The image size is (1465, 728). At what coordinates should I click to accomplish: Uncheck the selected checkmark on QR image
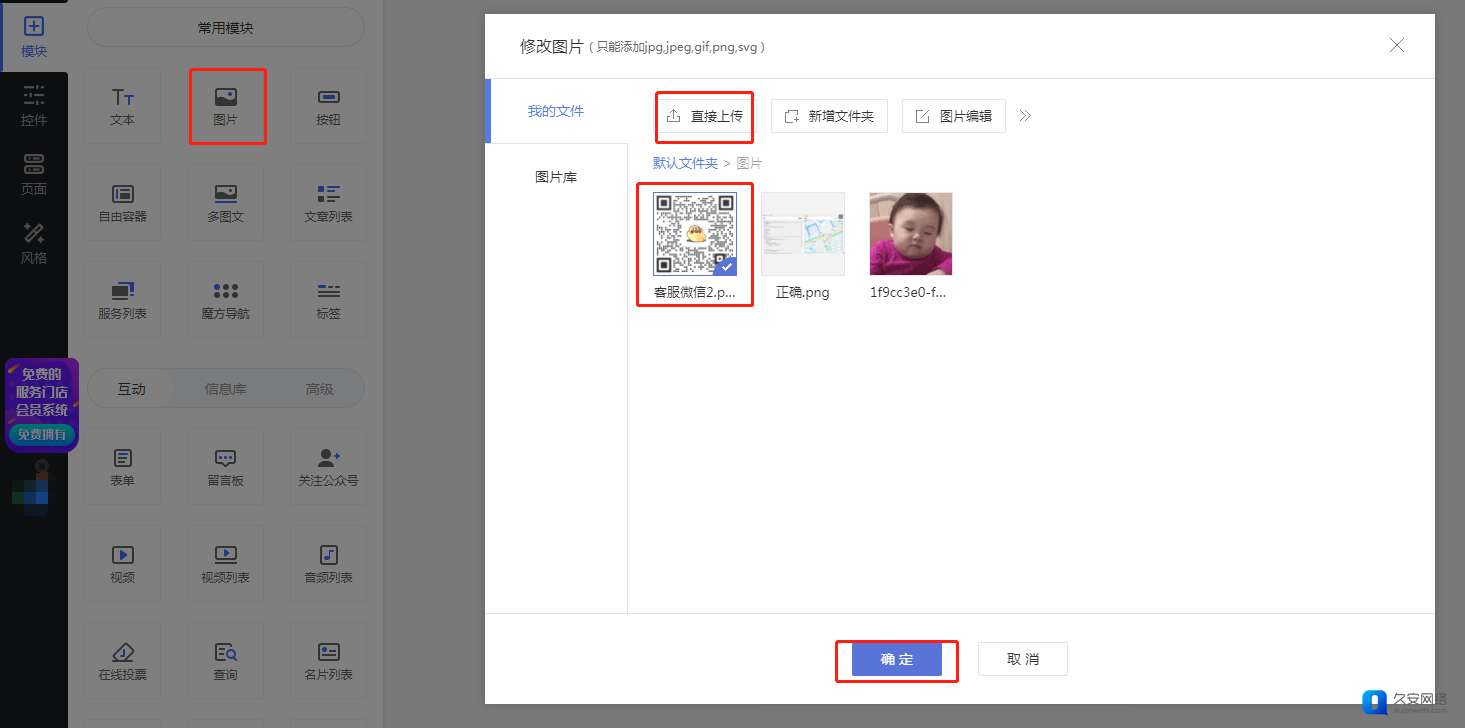pyautogui.click(x=727, y=266)
